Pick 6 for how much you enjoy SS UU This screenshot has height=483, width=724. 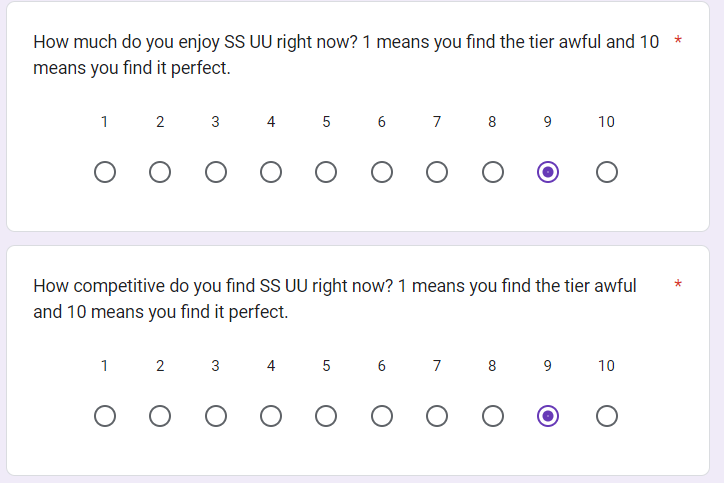click(382, 172)
